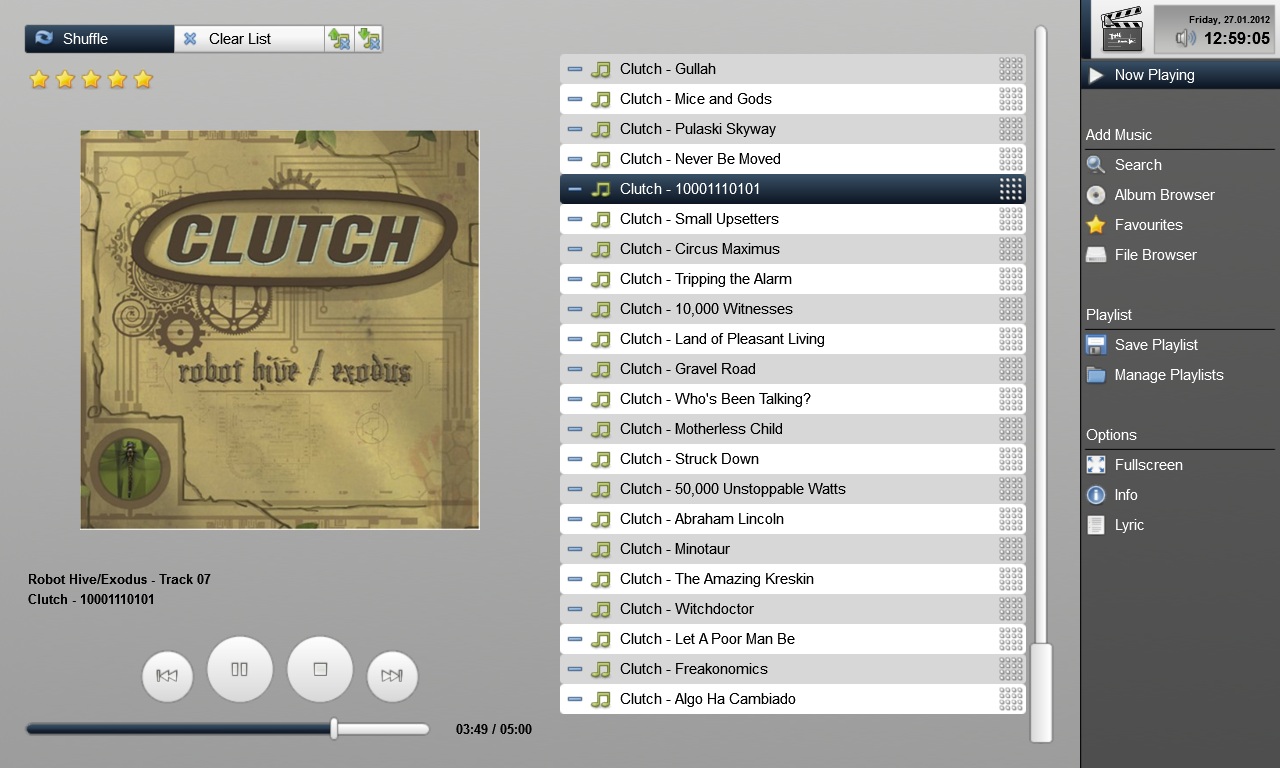Click the Fullscreen arrows icon
Image resolution: width=1280 pixels, height=768 pixels.
point(1096,465)
